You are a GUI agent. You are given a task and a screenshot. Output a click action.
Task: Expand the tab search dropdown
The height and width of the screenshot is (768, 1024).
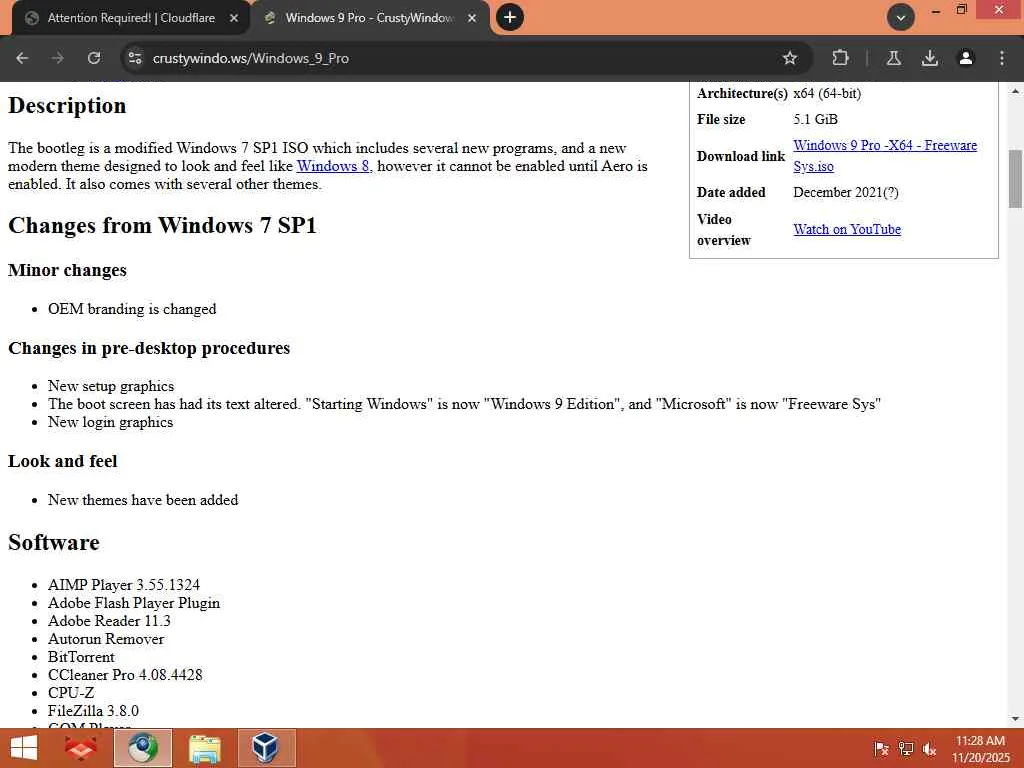[x=901, y=17]
